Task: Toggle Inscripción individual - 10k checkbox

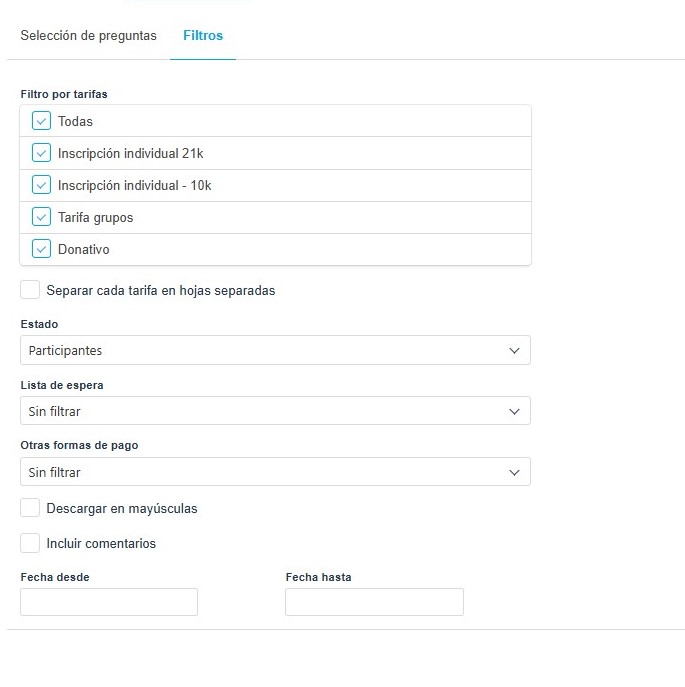Action: (41, 185)
